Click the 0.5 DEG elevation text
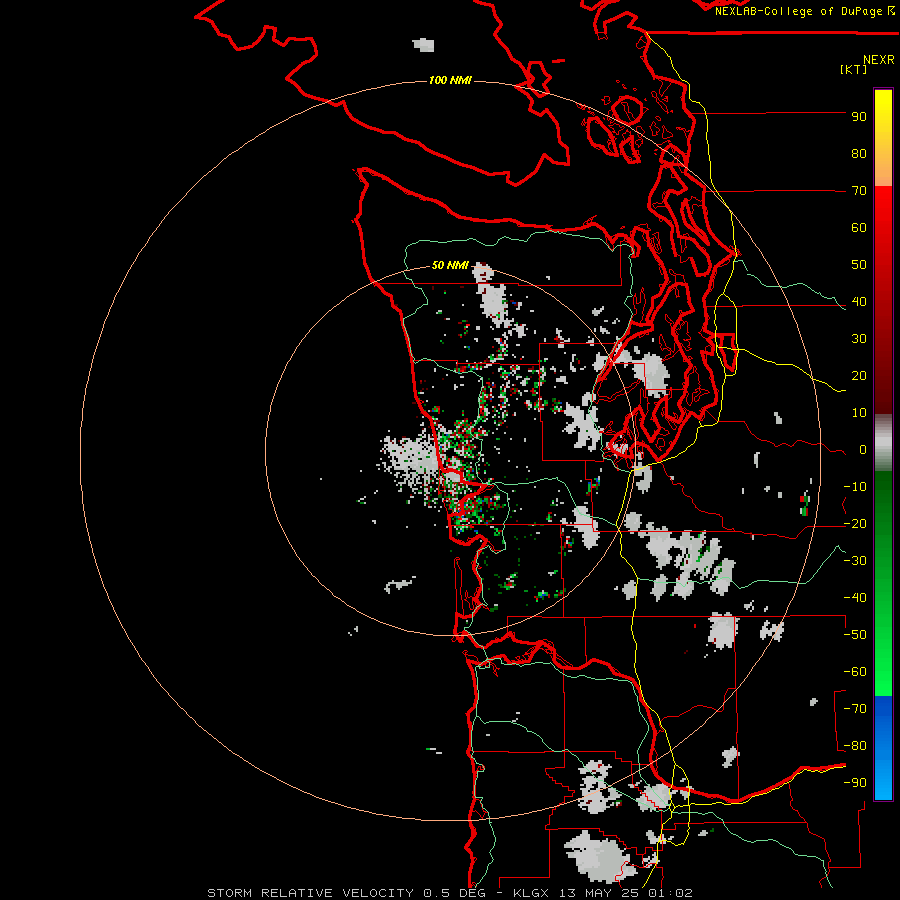The height and width of the screenshot is (900, 900). (455, 893)
